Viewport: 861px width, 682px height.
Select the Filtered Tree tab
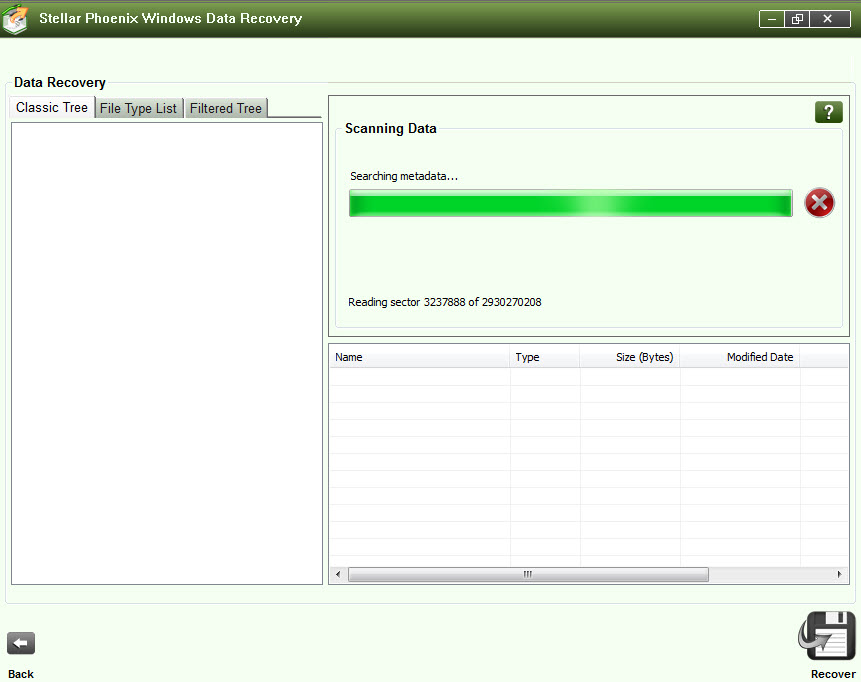click(226, 108)
